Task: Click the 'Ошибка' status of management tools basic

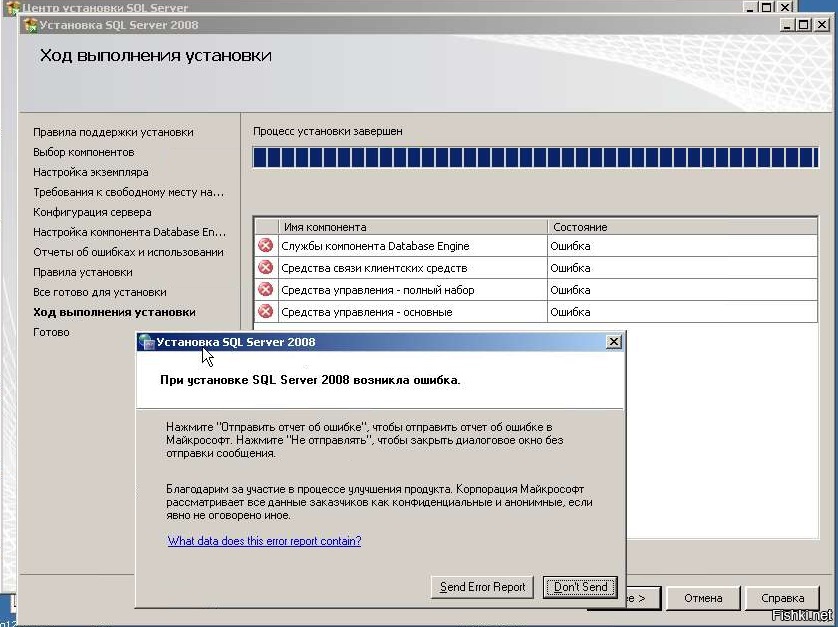Action: tap(570, 312)
